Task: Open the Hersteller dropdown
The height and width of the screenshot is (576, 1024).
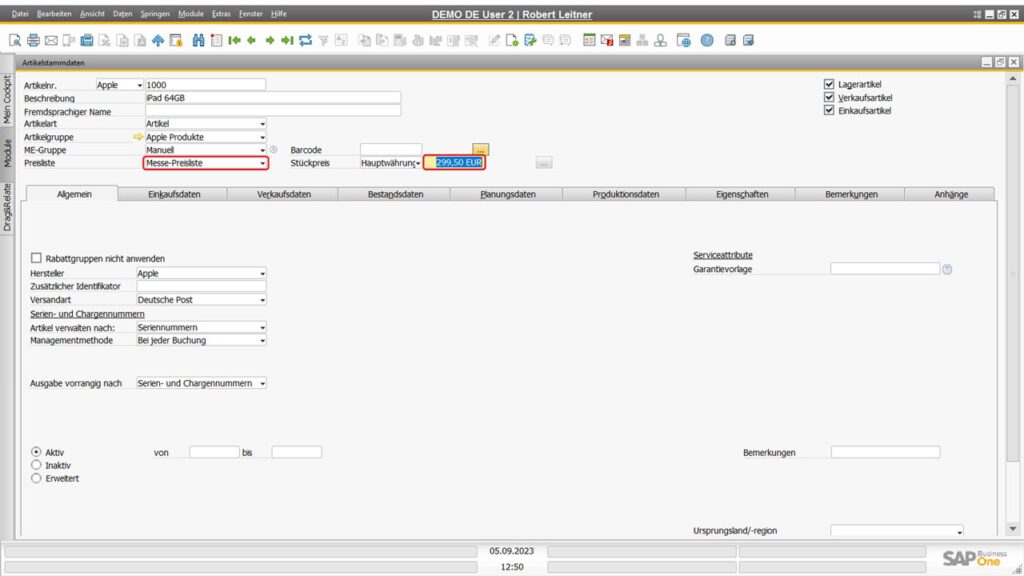Action: (x=201, y=273)
